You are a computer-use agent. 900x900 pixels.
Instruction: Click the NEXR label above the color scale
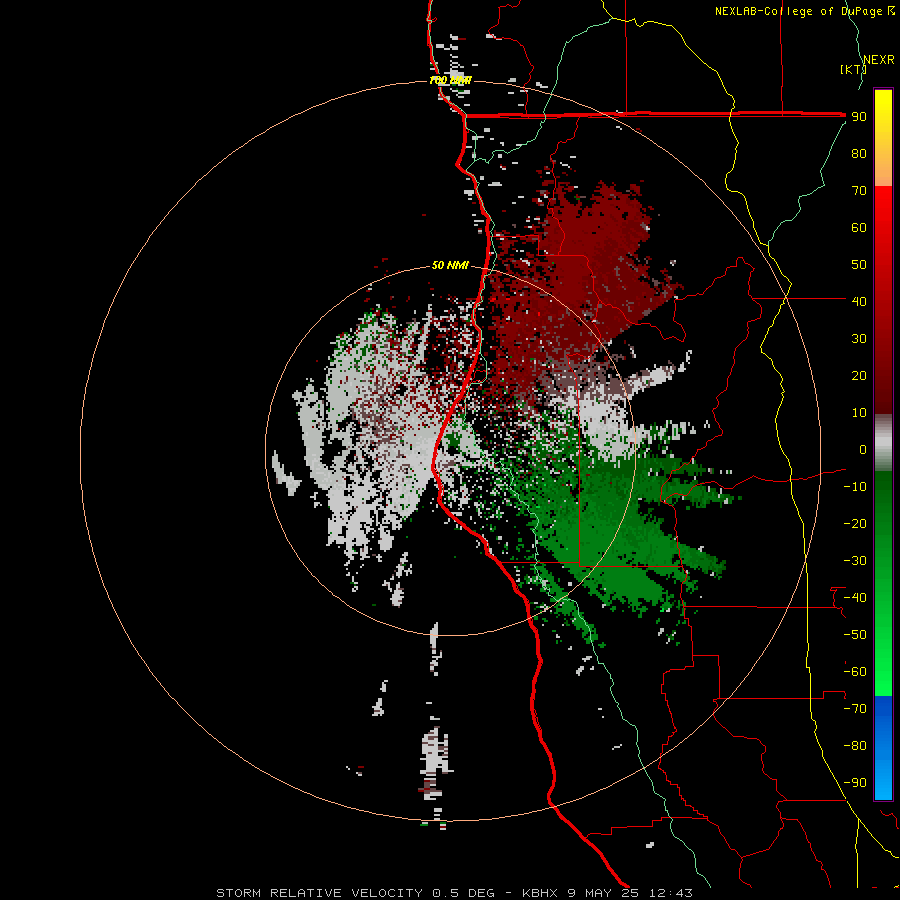pyautogui.click(x=879, y=60)
